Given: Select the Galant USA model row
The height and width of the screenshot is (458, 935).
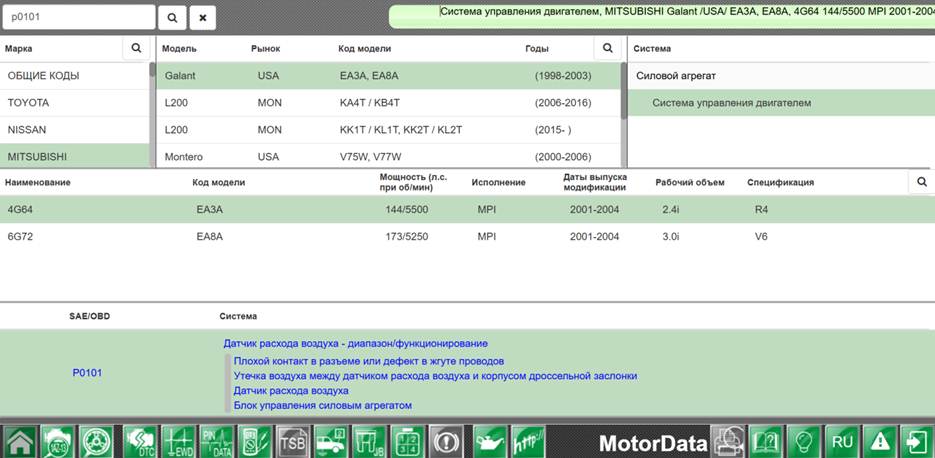Looking at the screenshot, I should 388,76.
